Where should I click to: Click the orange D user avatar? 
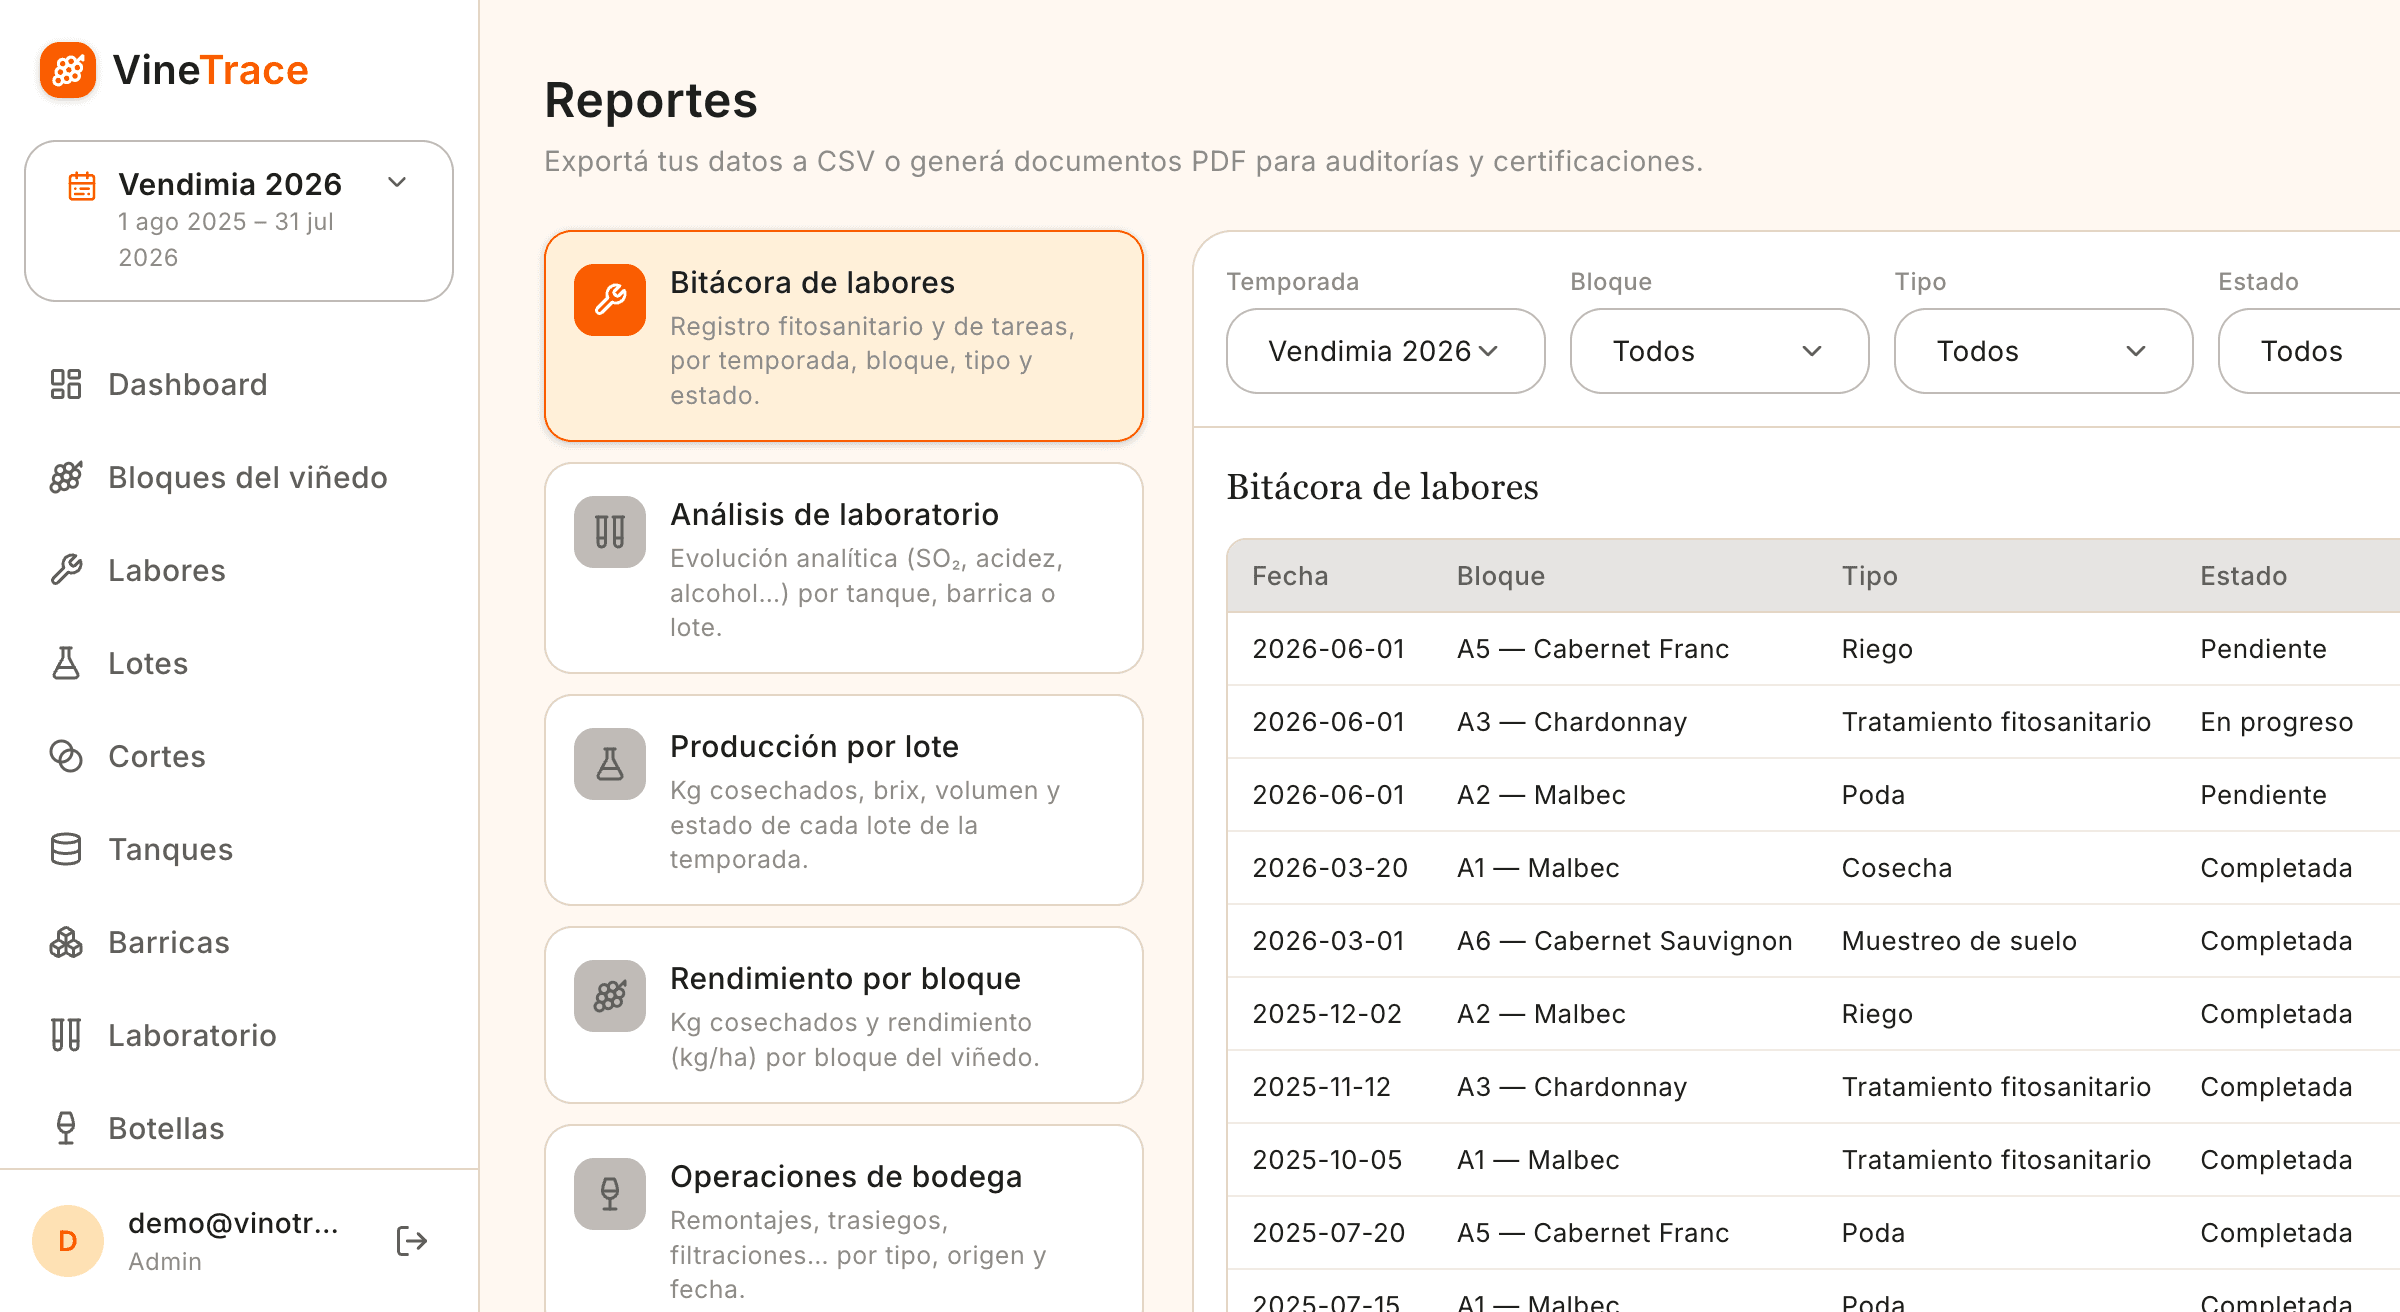coord(68,1241)
